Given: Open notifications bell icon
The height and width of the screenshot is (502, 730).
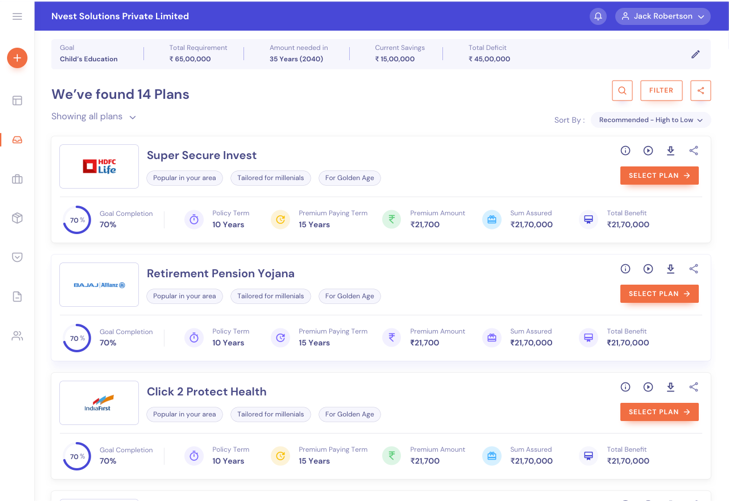Looking at the screenshot, I should pyautogui.click(x=598, y=17).
